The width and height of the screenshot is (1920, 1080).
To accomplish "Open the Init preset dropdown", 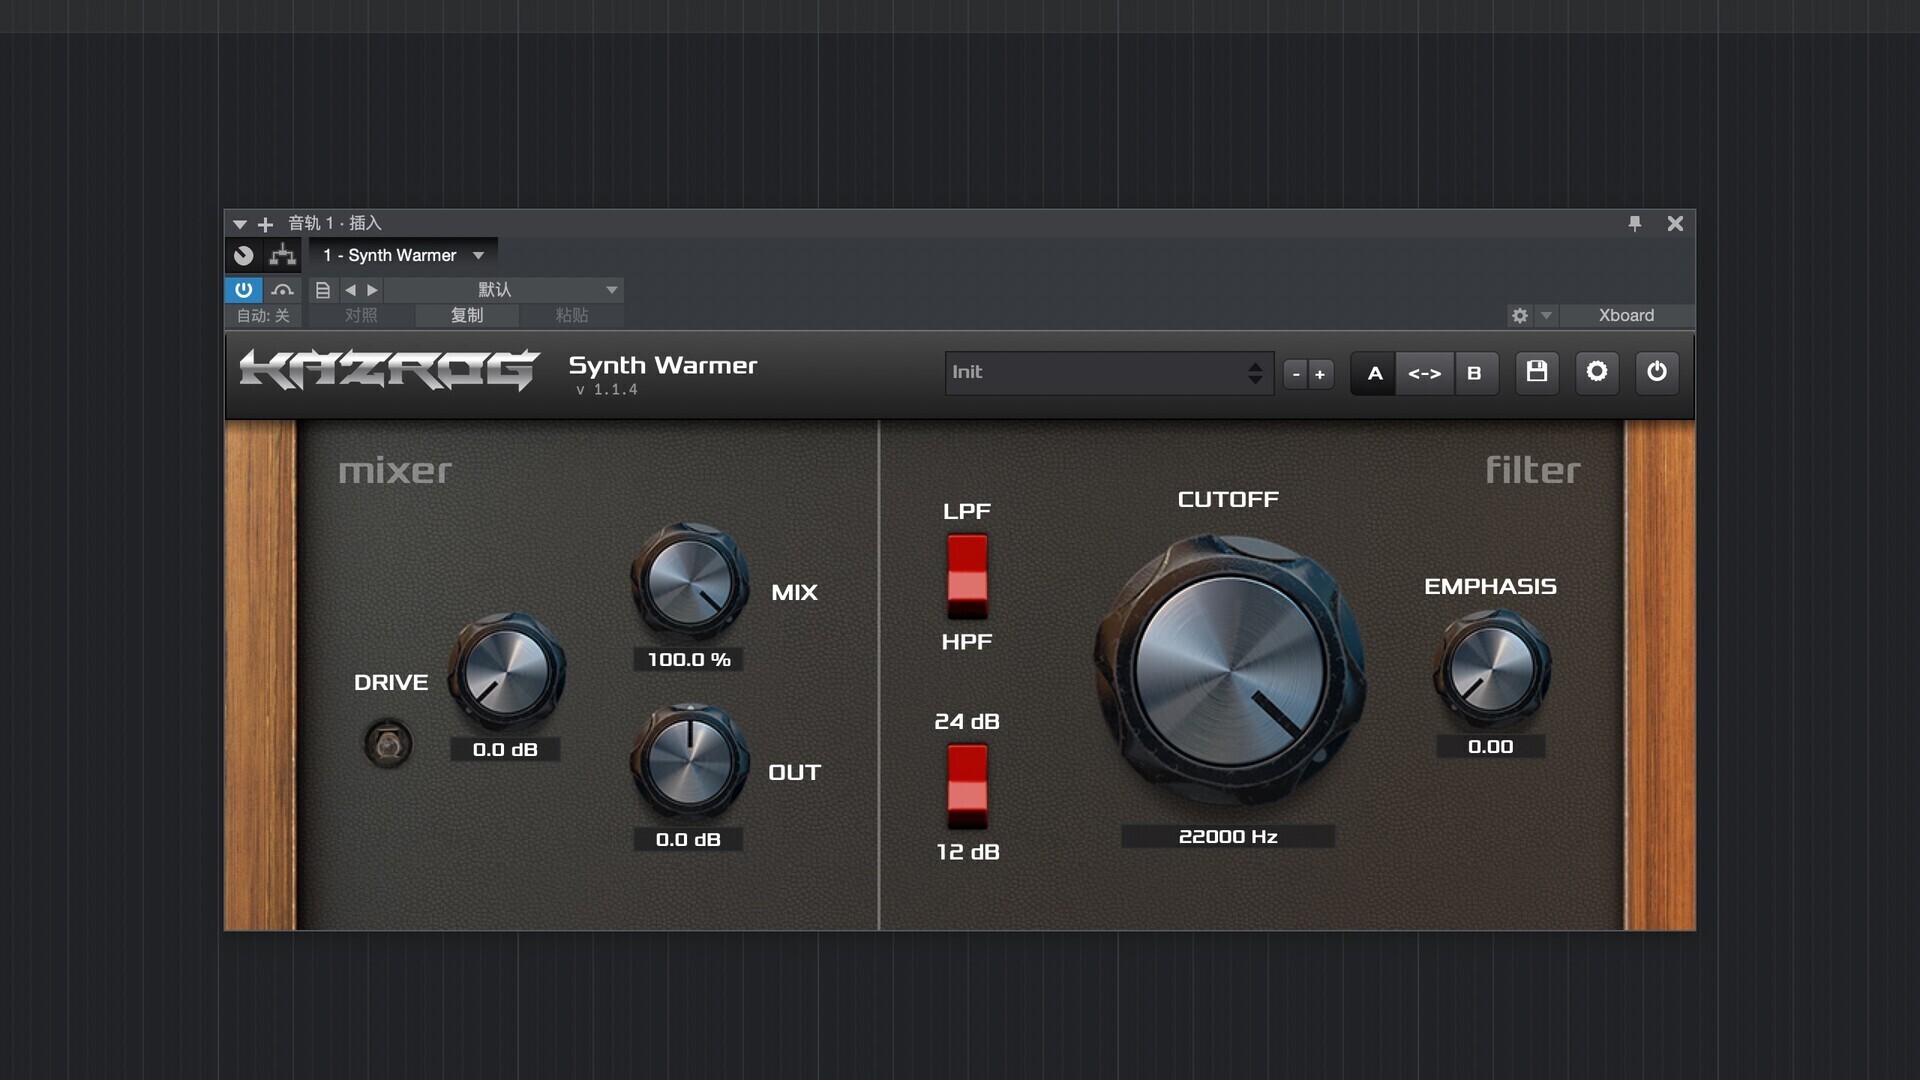I will tap(1108, 373).
